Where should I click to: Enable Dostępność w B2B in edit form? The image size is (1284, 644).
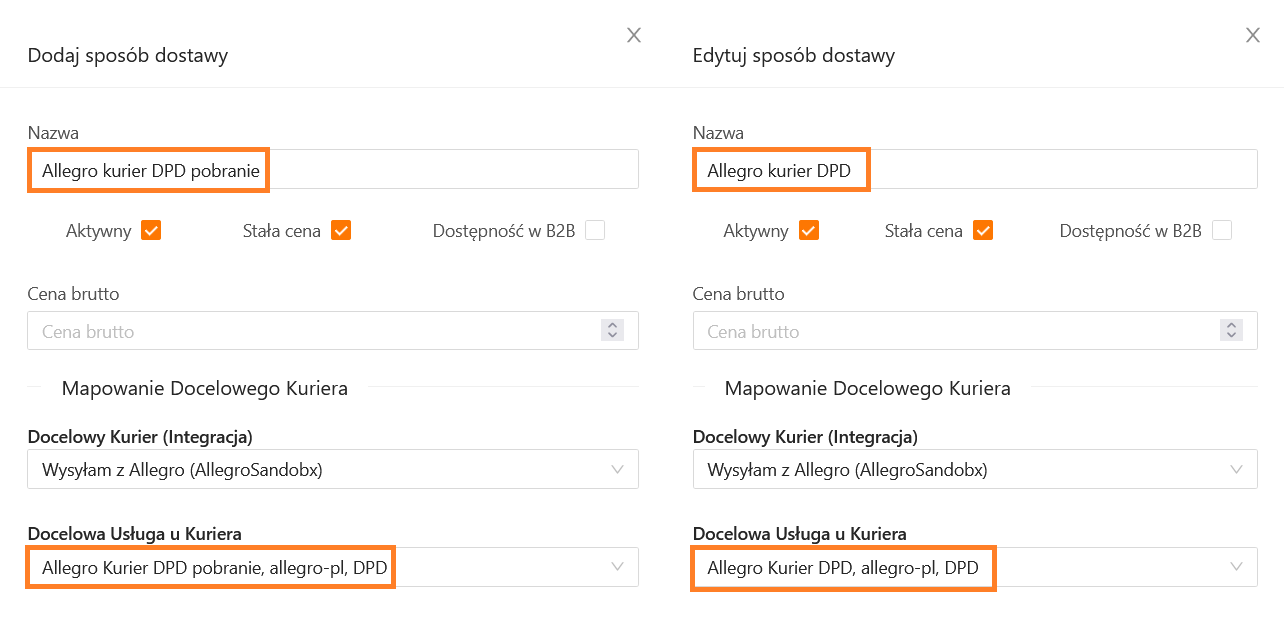coord(1221,231)
